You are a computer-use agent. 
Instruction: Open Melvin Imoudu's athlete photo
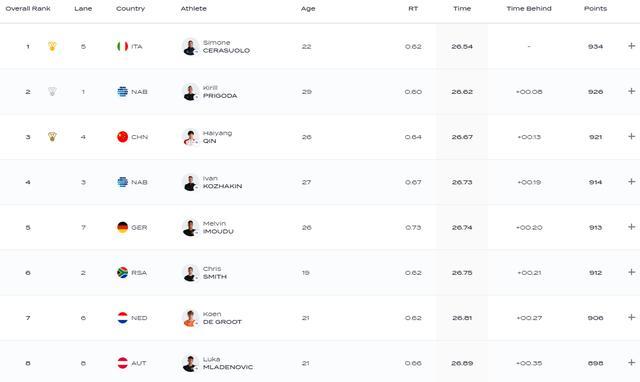click(x=190, y=228)
